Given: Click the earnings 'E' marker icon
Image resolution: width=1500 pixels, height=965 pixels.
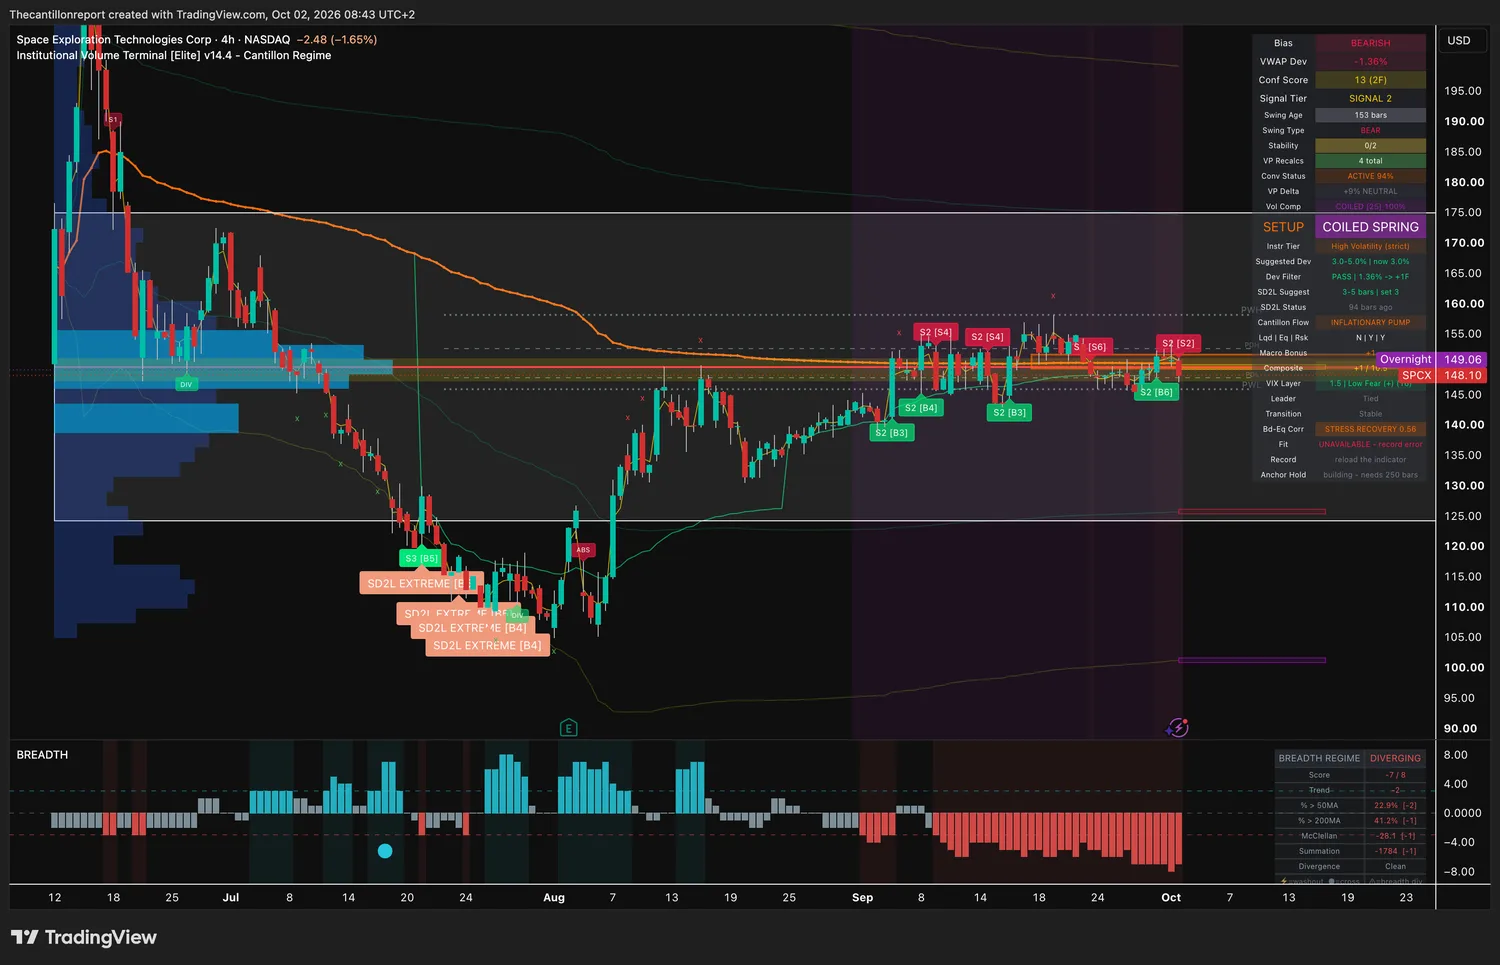Looking at the screenshot, I should pyautogui.click(x=568, y=728).
